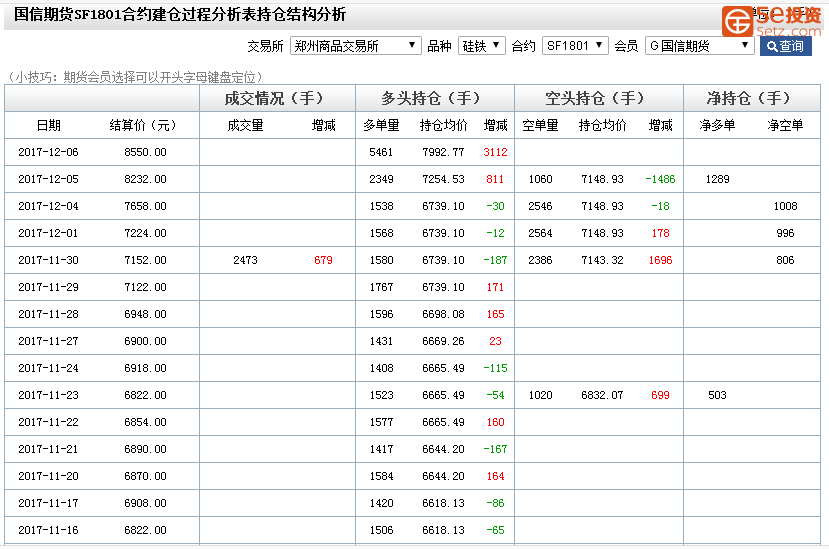Click the red increase value 811
829x549 pixels.
[495, 179]
